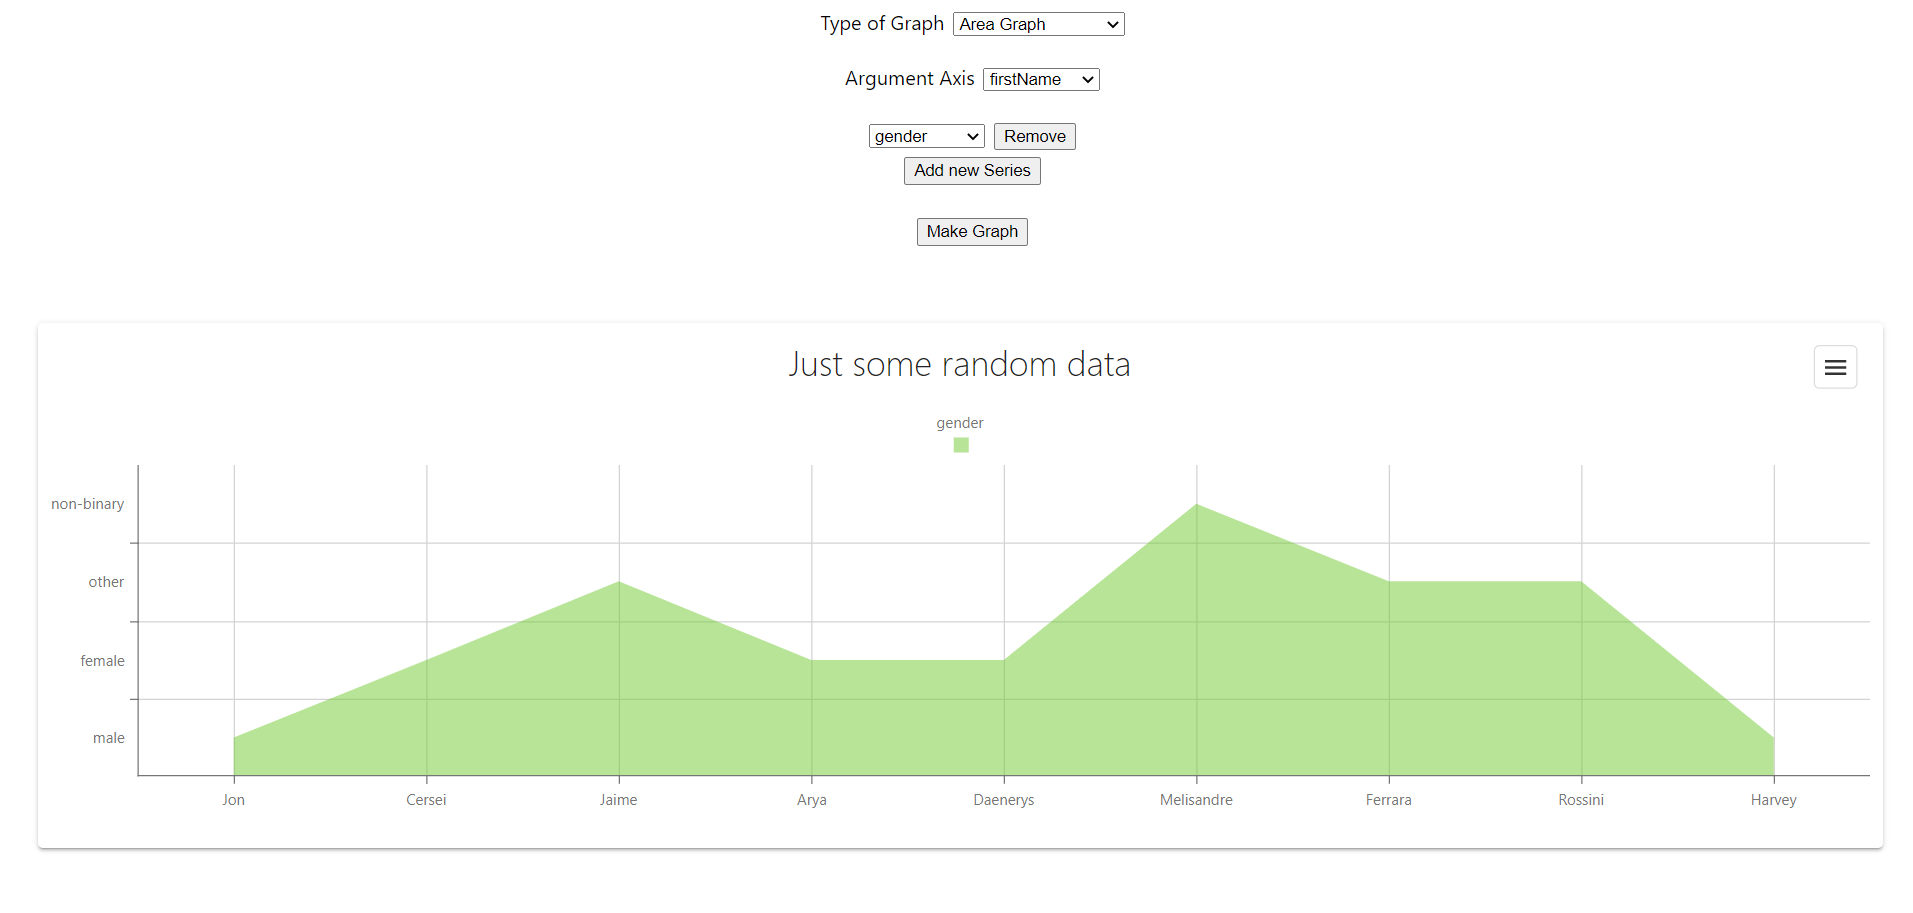
Task: Click the Daenerys axis label
Action: [1004, 800]
